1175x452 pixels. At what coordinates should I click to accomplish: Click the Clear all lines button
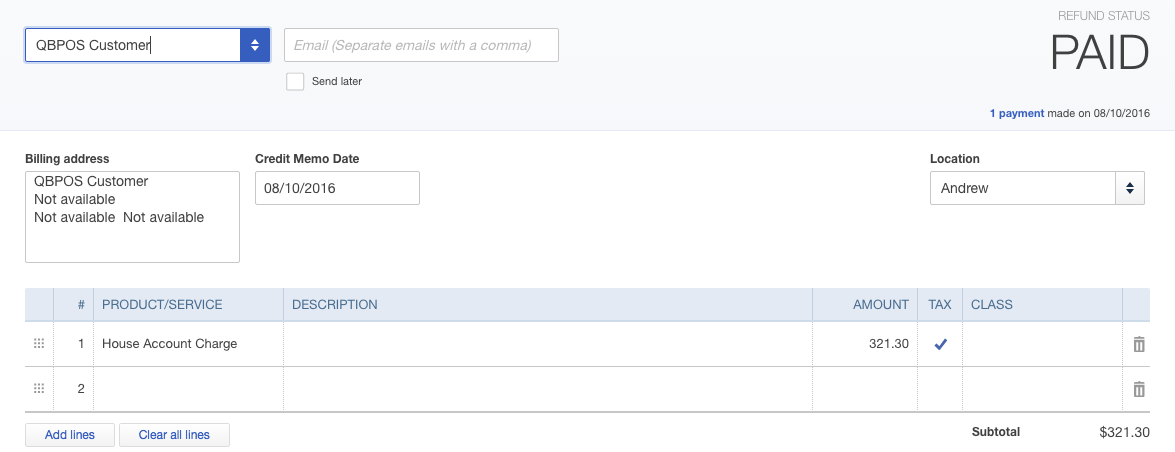tap(174, 435)
